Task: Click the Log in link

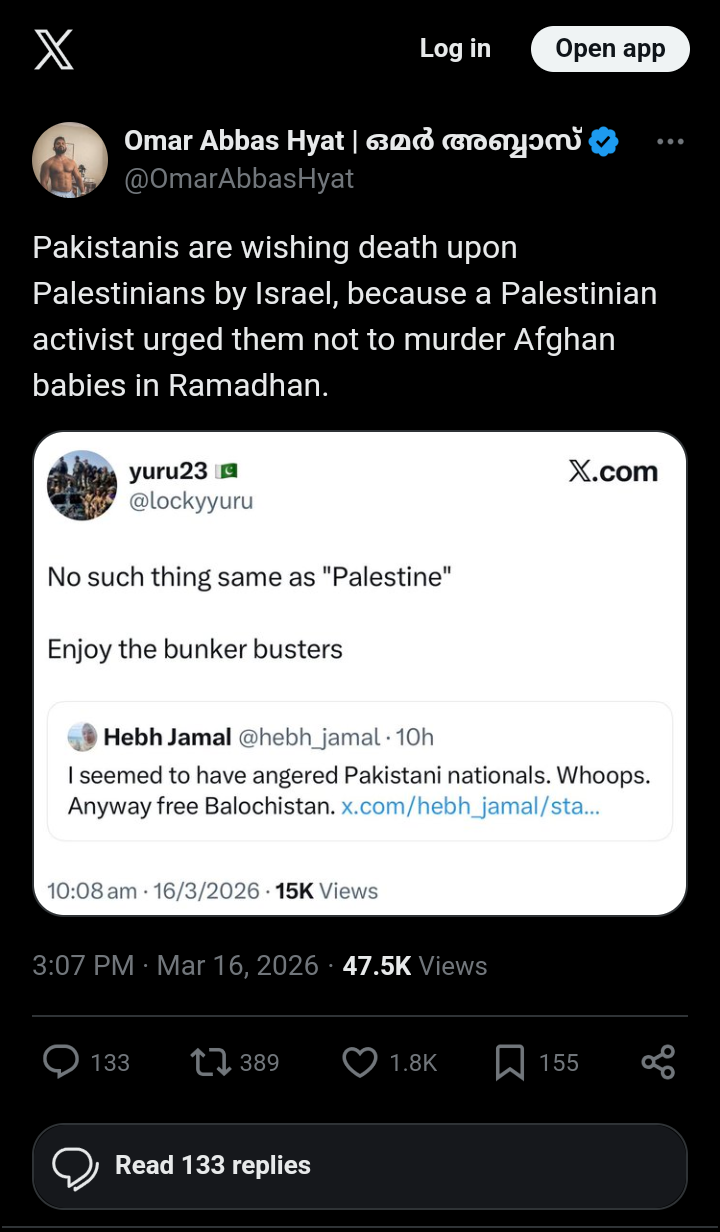Action: [455, 48]
